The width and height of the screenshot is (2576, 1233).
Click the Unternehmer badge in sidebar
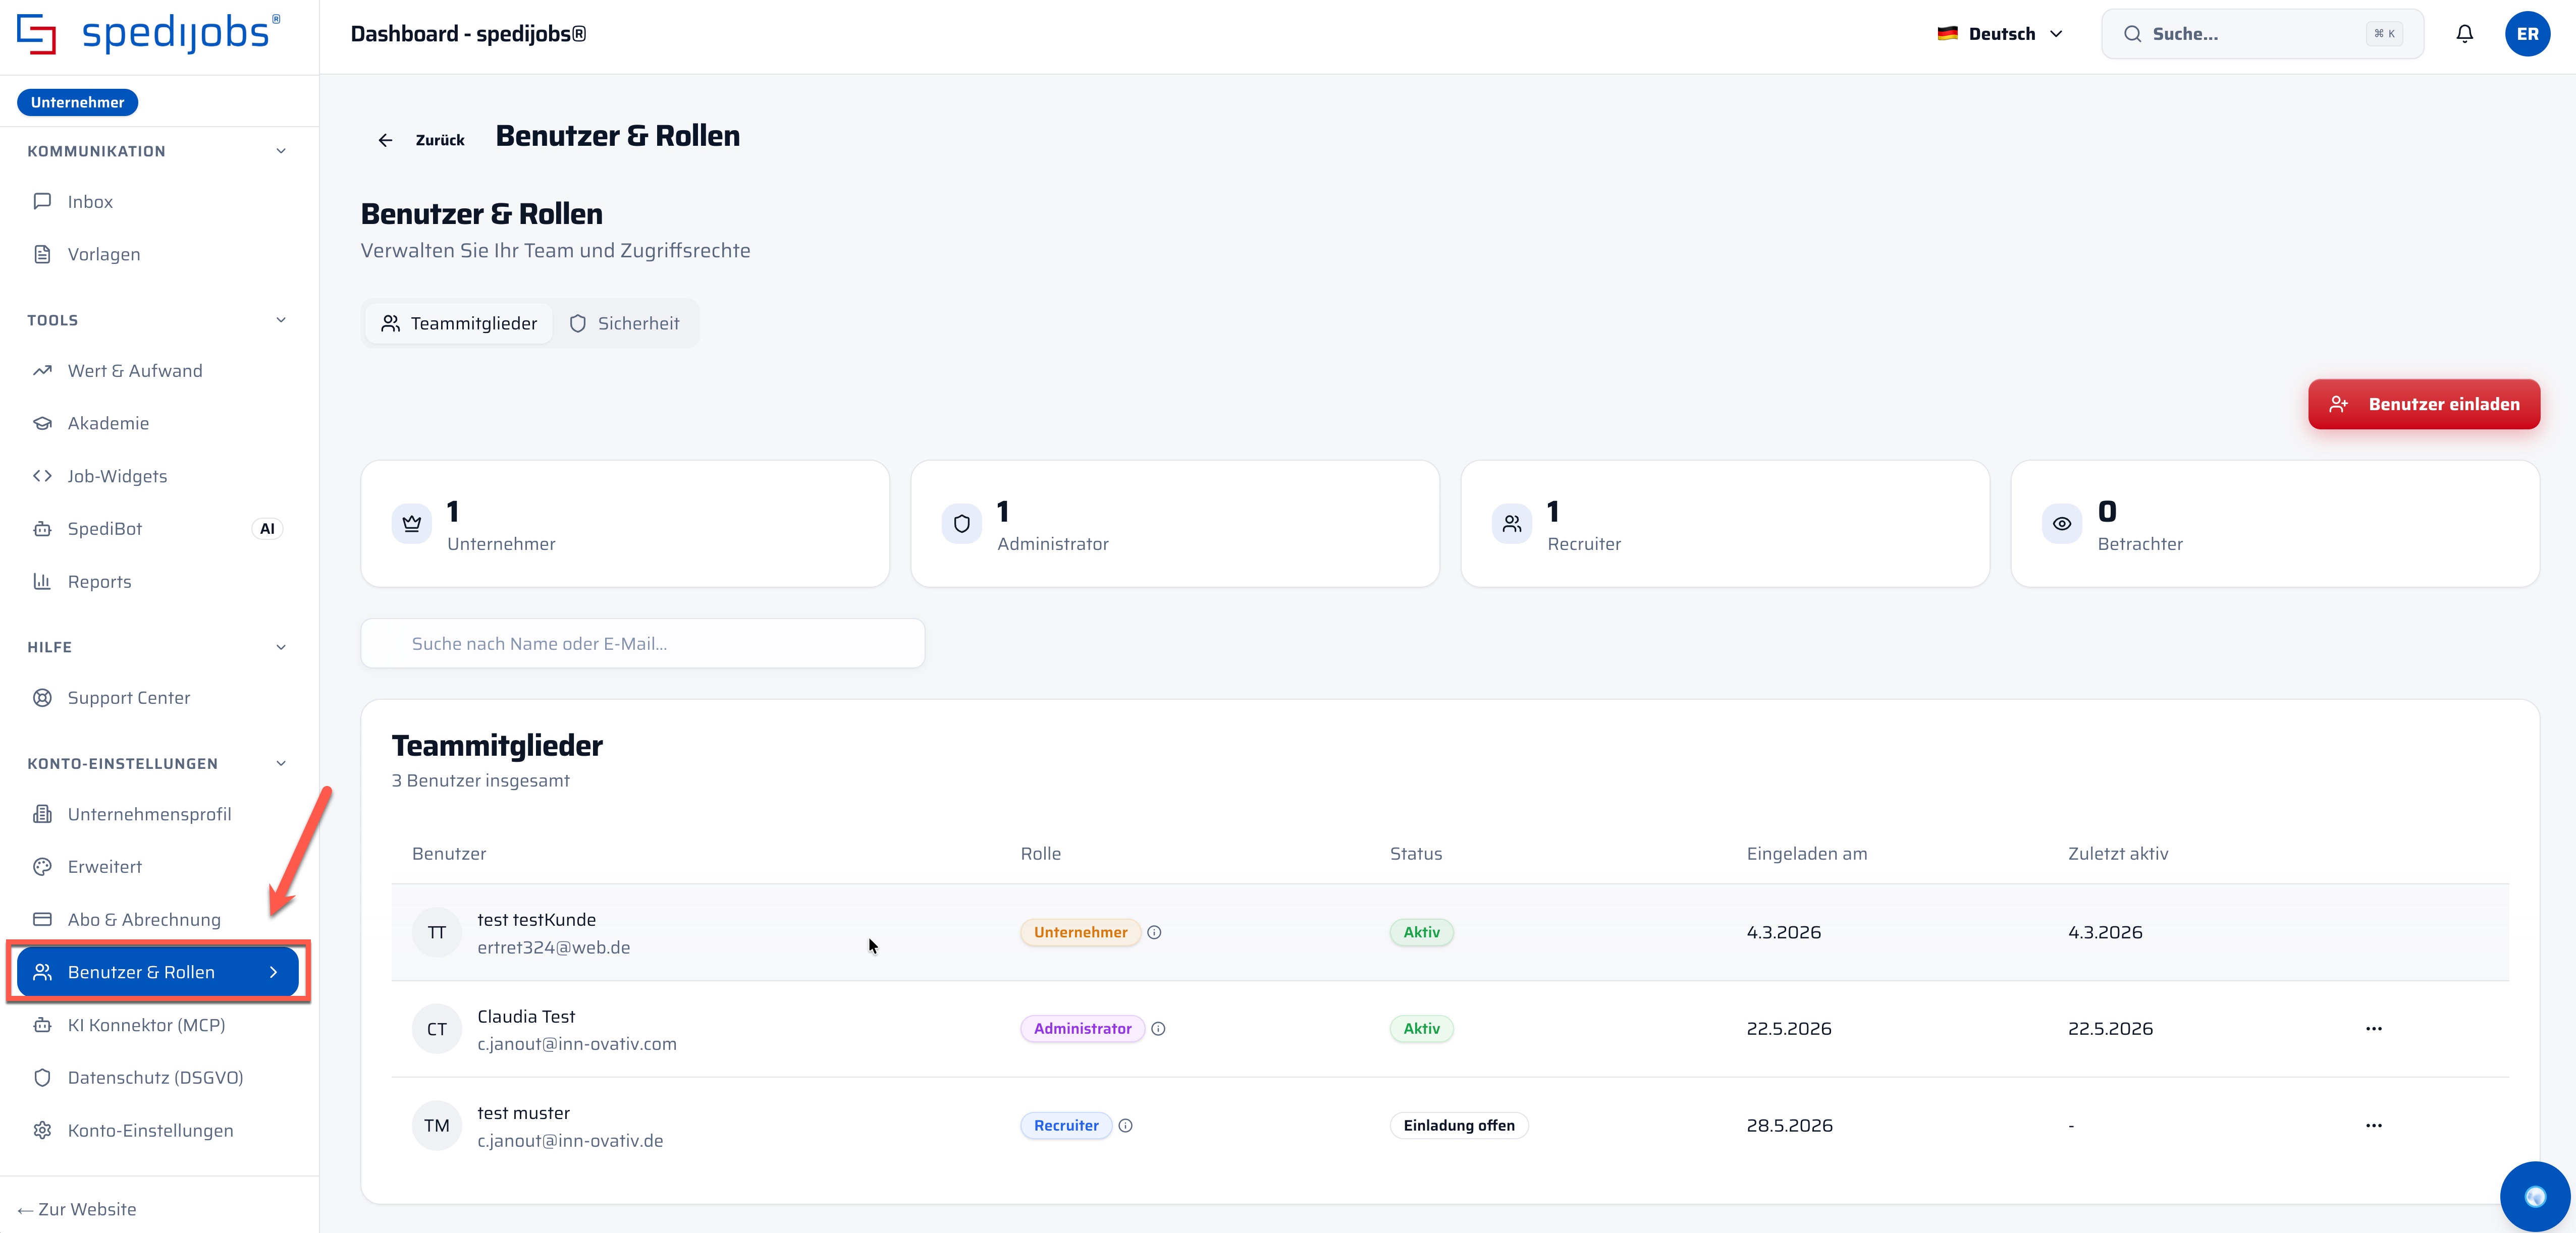[77, 102]
